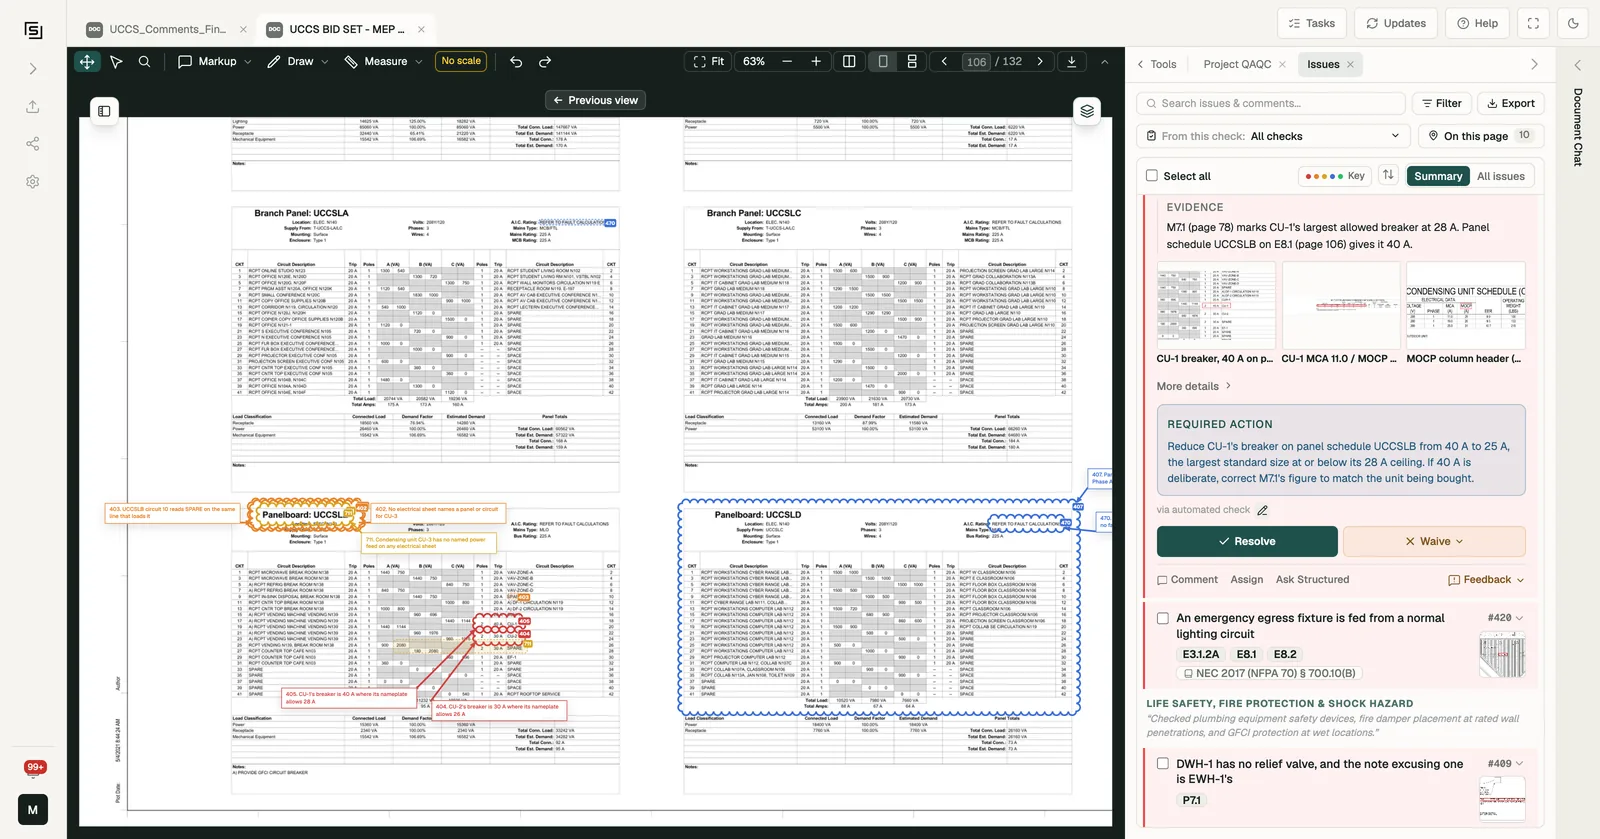Go to the next page
The height and width of the screenshot is (839, 1600).
[1040, 61]
